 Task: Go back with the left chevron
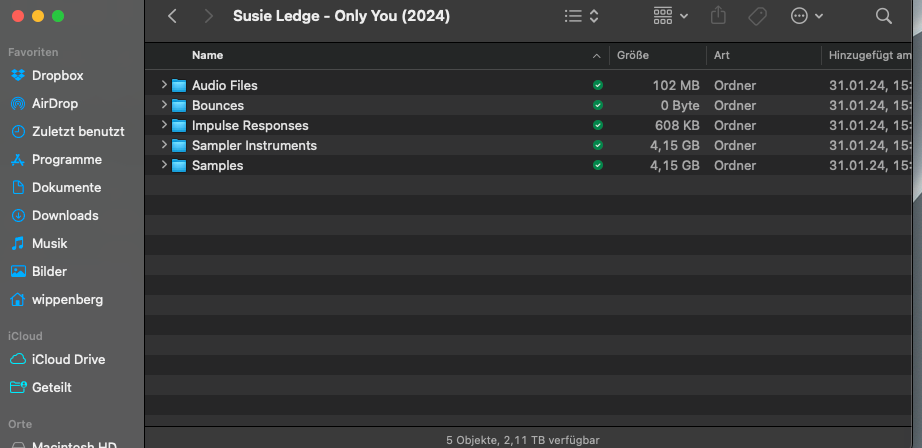tap(173, 16)
